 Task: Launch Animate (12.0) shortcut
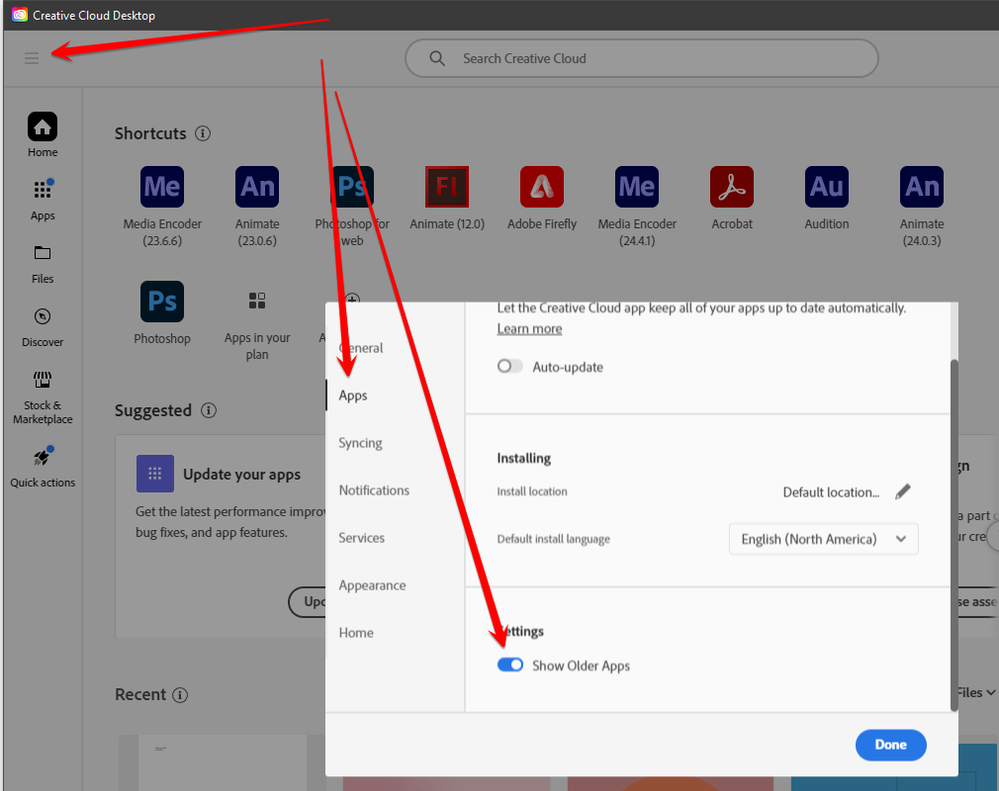pyautogui.click(x=447, y=187)
